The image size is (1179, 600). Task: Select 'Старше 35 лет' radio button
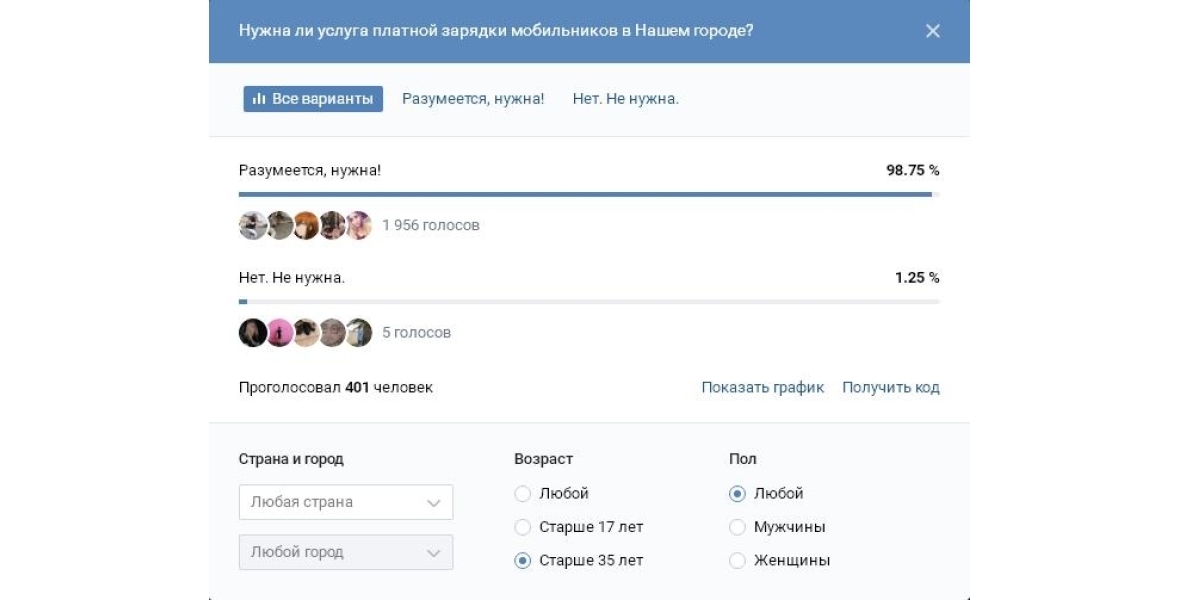click(x=523, y=560)
